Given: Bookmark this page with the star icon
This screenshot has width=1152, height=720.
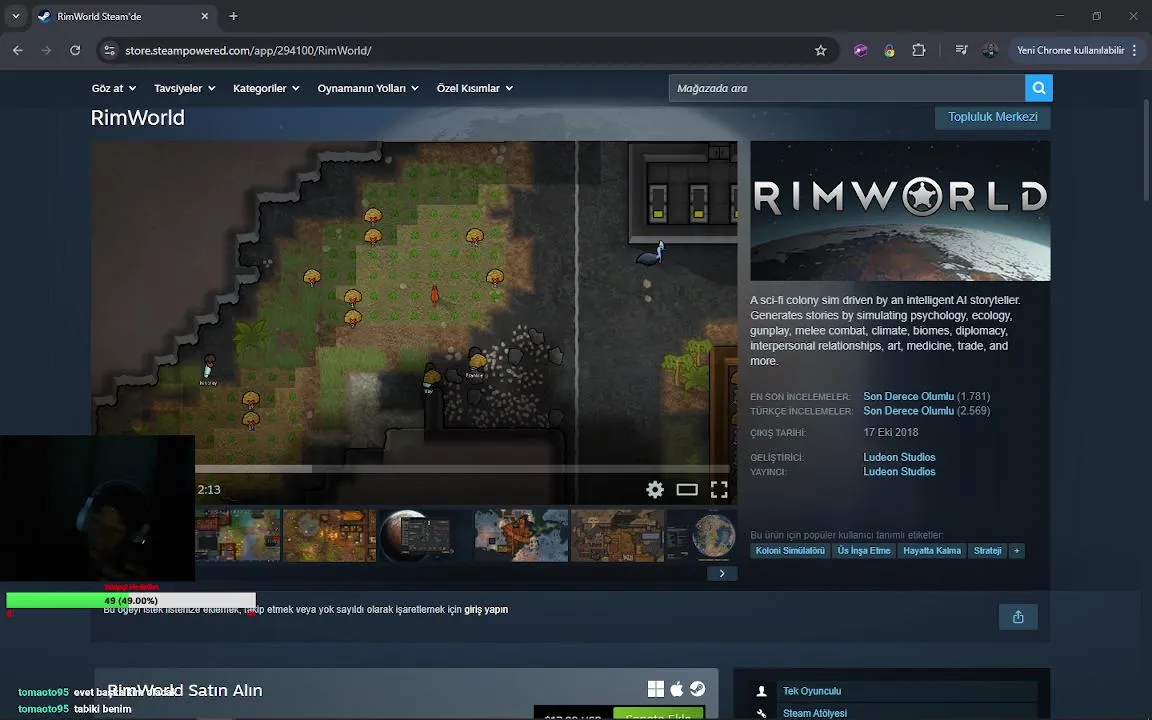Looking at the screenshot, I should 820,51.
